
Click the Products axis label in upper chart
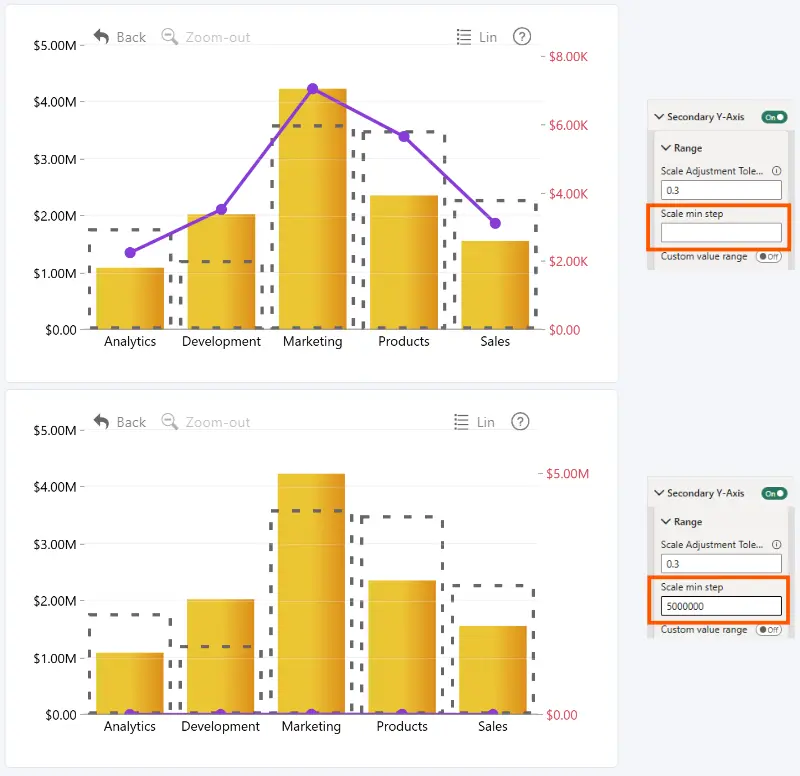point(404,341)
